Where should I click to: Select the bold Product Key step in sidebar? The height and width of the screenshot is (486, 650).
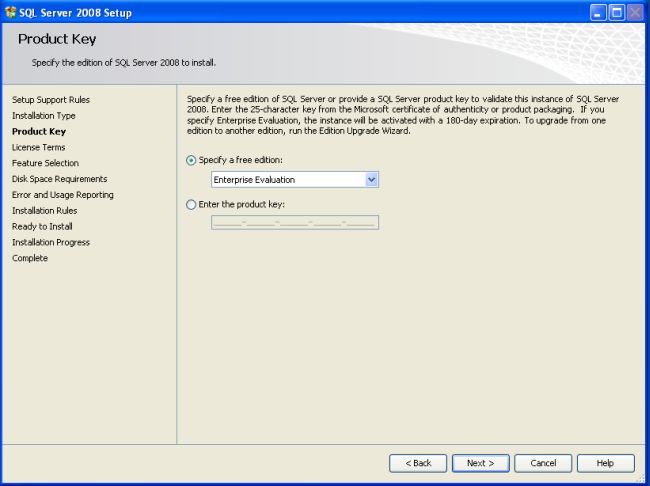point(39,131)
